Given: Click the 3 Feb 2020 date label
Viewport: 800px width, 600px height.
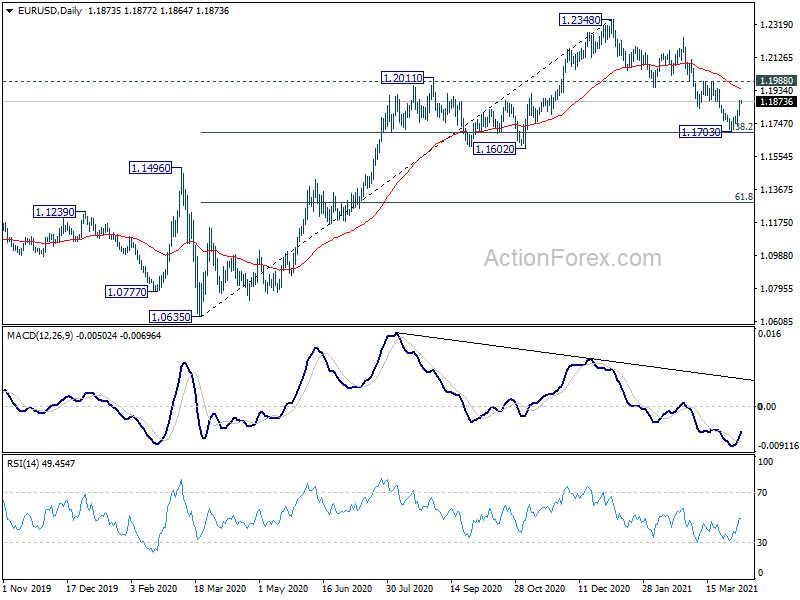Looking at the screenshot, I should tap(154, 588).
